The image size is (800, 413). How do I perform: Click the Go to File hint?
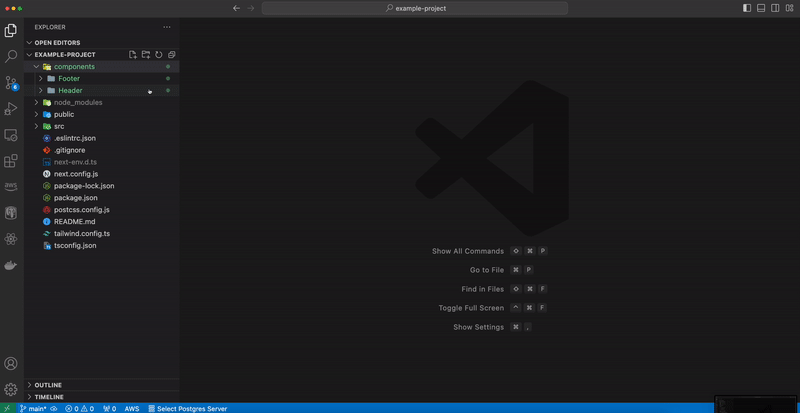point(487,270)
